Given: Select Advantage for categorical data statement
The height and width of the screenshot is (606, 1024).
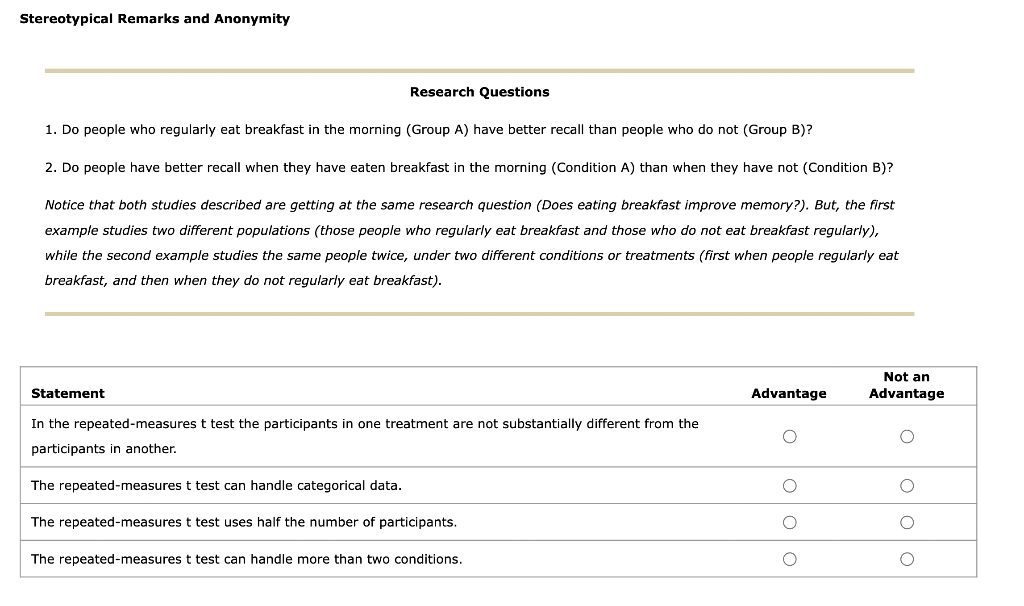Looking at the screenshot, I should [x=789, y=485].
